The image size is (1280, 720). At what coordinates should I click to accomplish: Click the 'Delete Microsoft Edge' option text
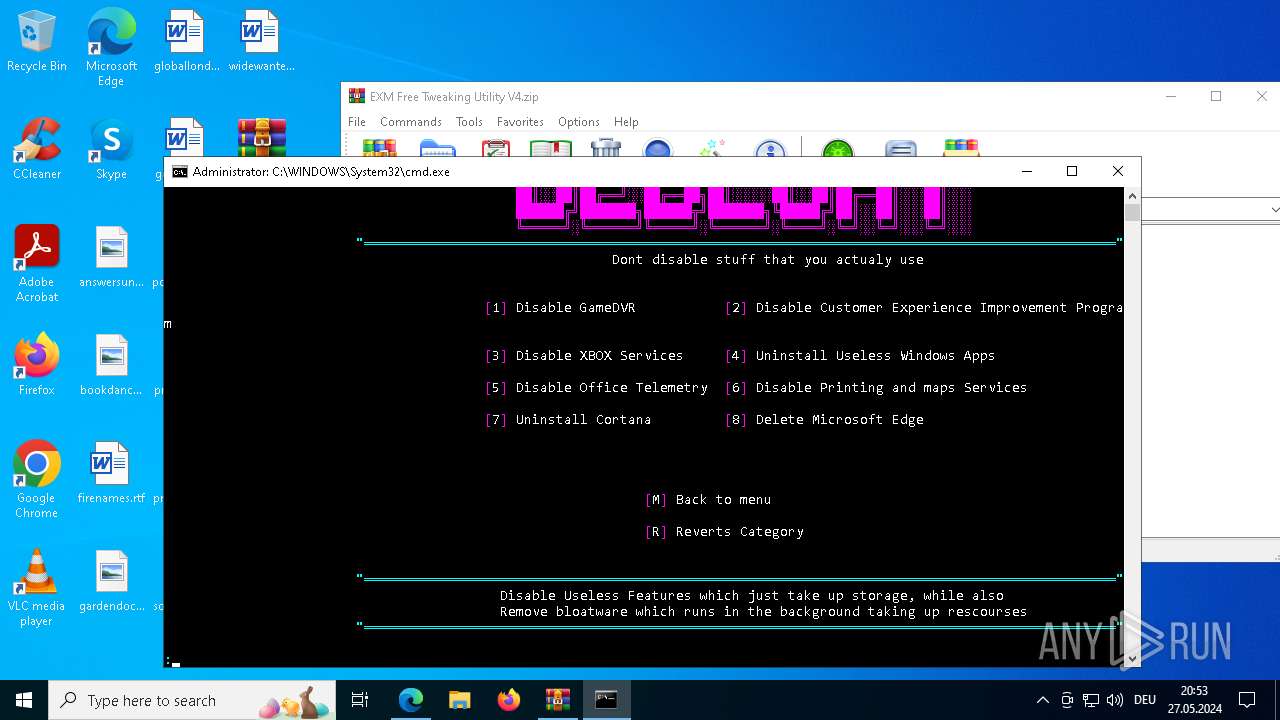839,420
